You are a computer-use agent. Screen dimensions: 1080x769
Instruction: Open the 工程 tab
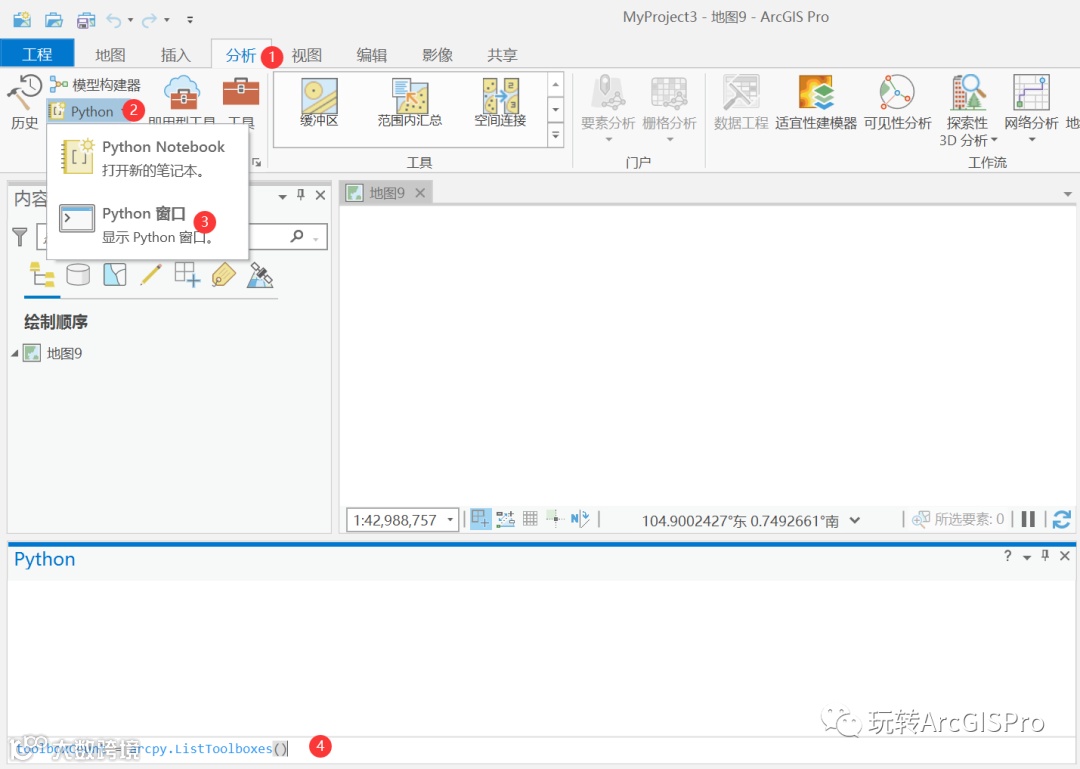(x=37, y=54)
